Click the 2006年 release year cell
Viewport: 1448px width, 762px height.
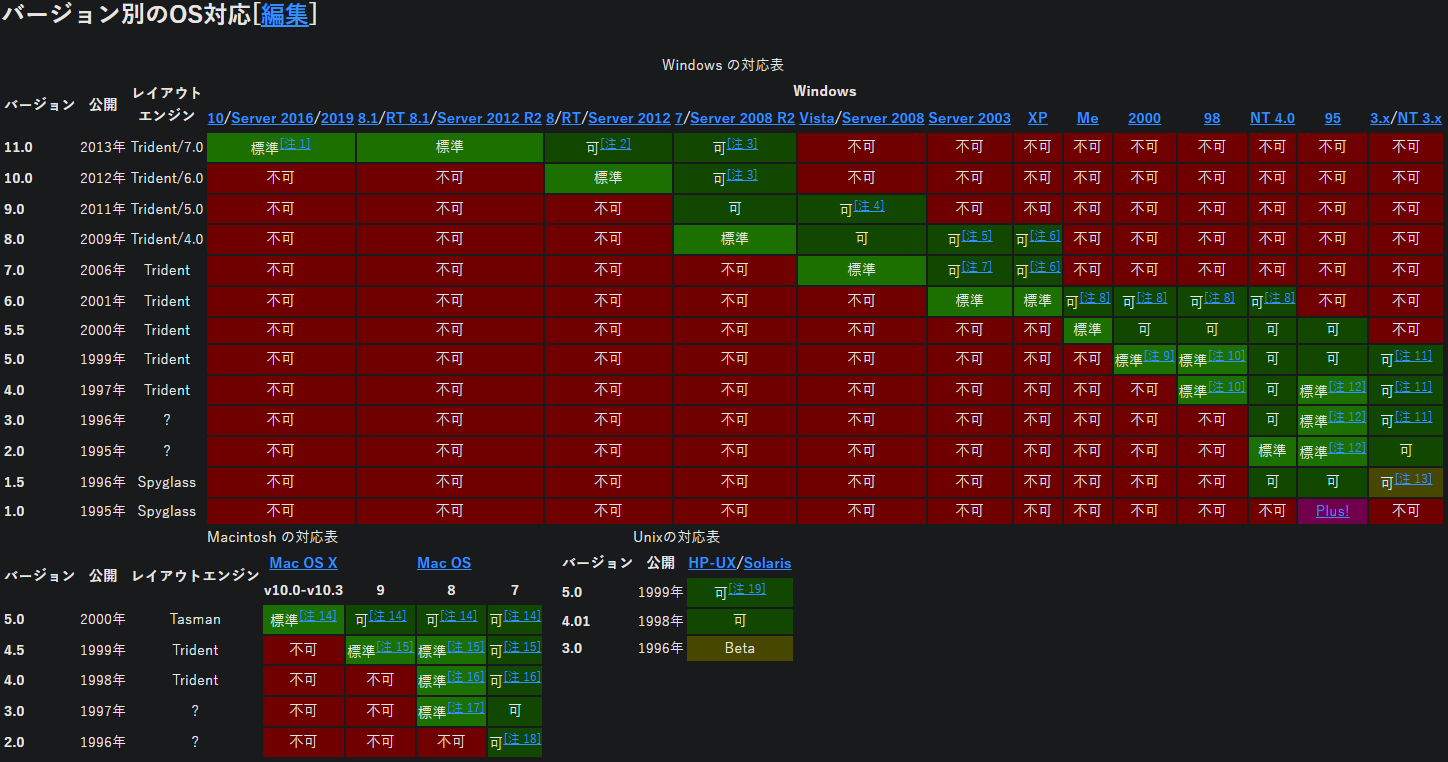pyautogui.click(x=103, y=270)
